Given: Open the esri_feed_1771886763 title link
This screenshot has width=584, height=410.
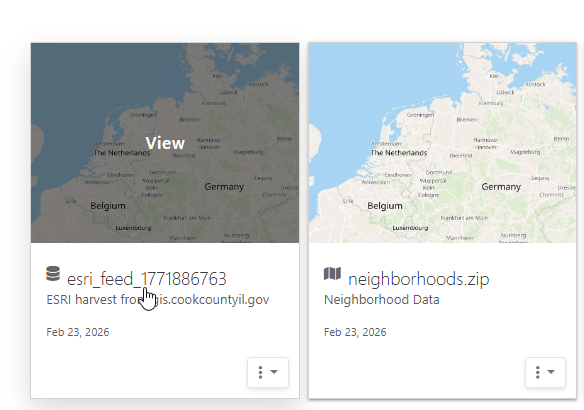Looking at the screenshot, I should pyautogui.click(x=146, y=279).
